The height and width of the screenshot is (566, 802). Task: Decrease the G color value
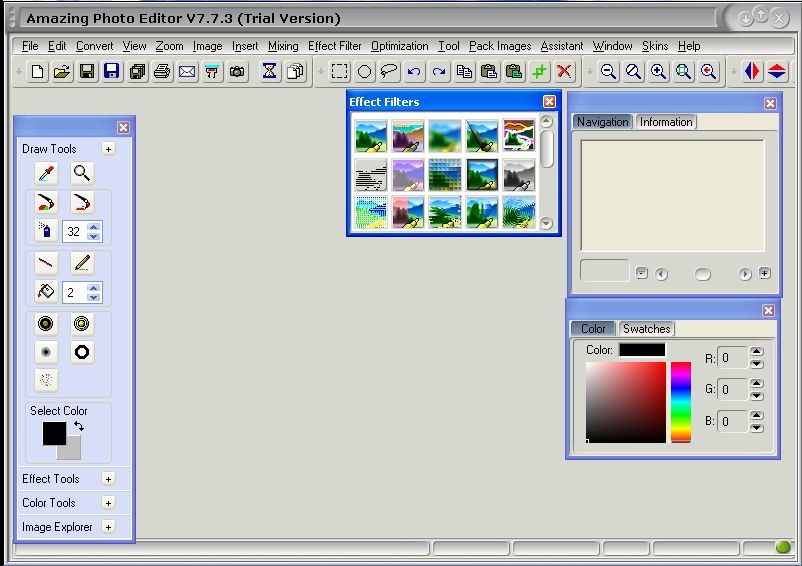[756, 396]
